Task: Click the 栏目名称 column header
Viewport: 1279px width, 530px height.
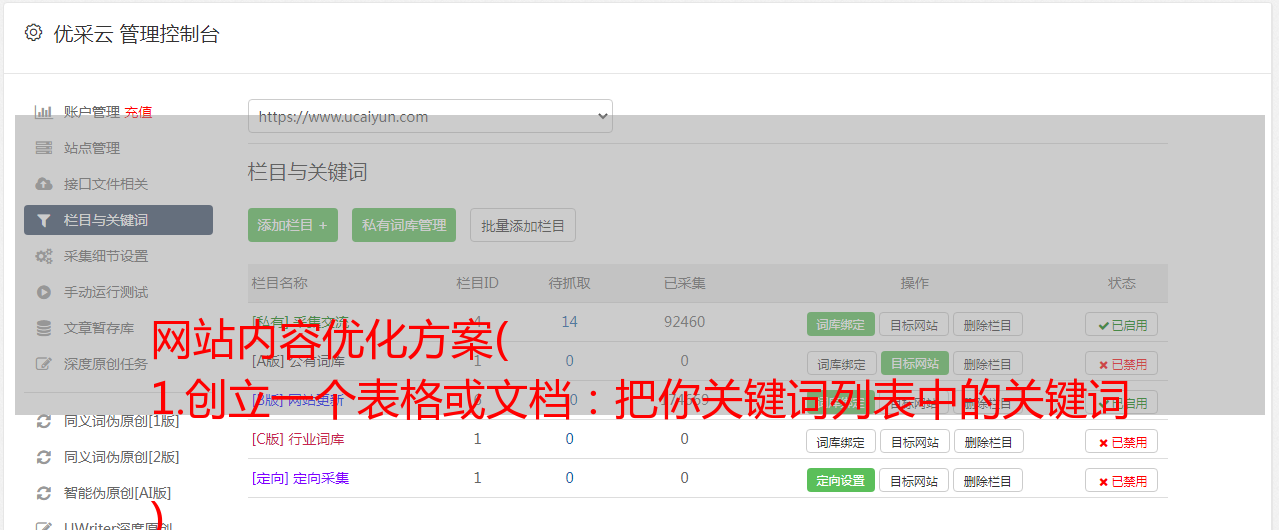Action: 279,283
